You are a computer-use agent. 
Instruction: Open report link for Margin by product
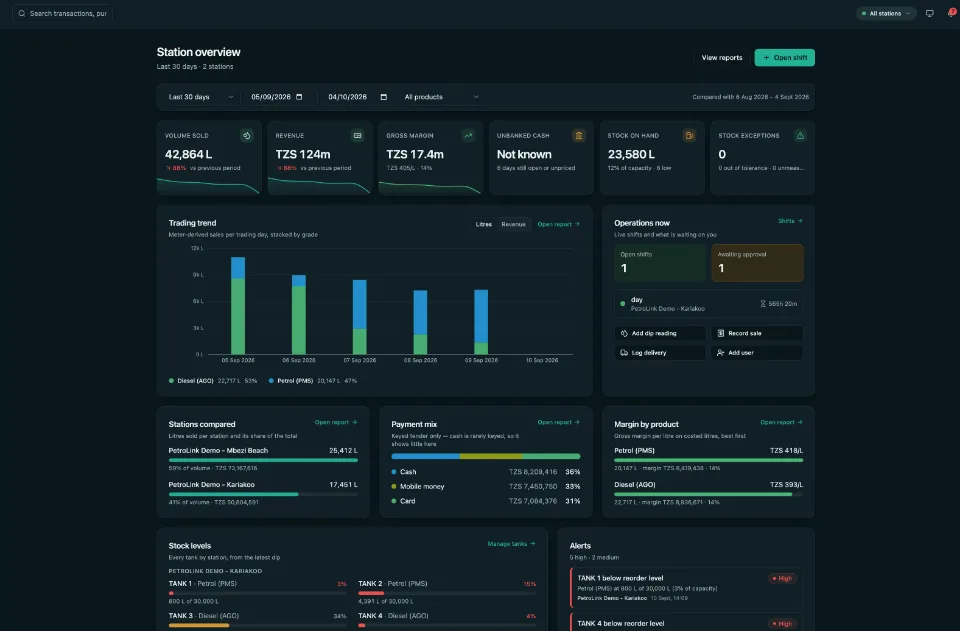click(781, 422)
